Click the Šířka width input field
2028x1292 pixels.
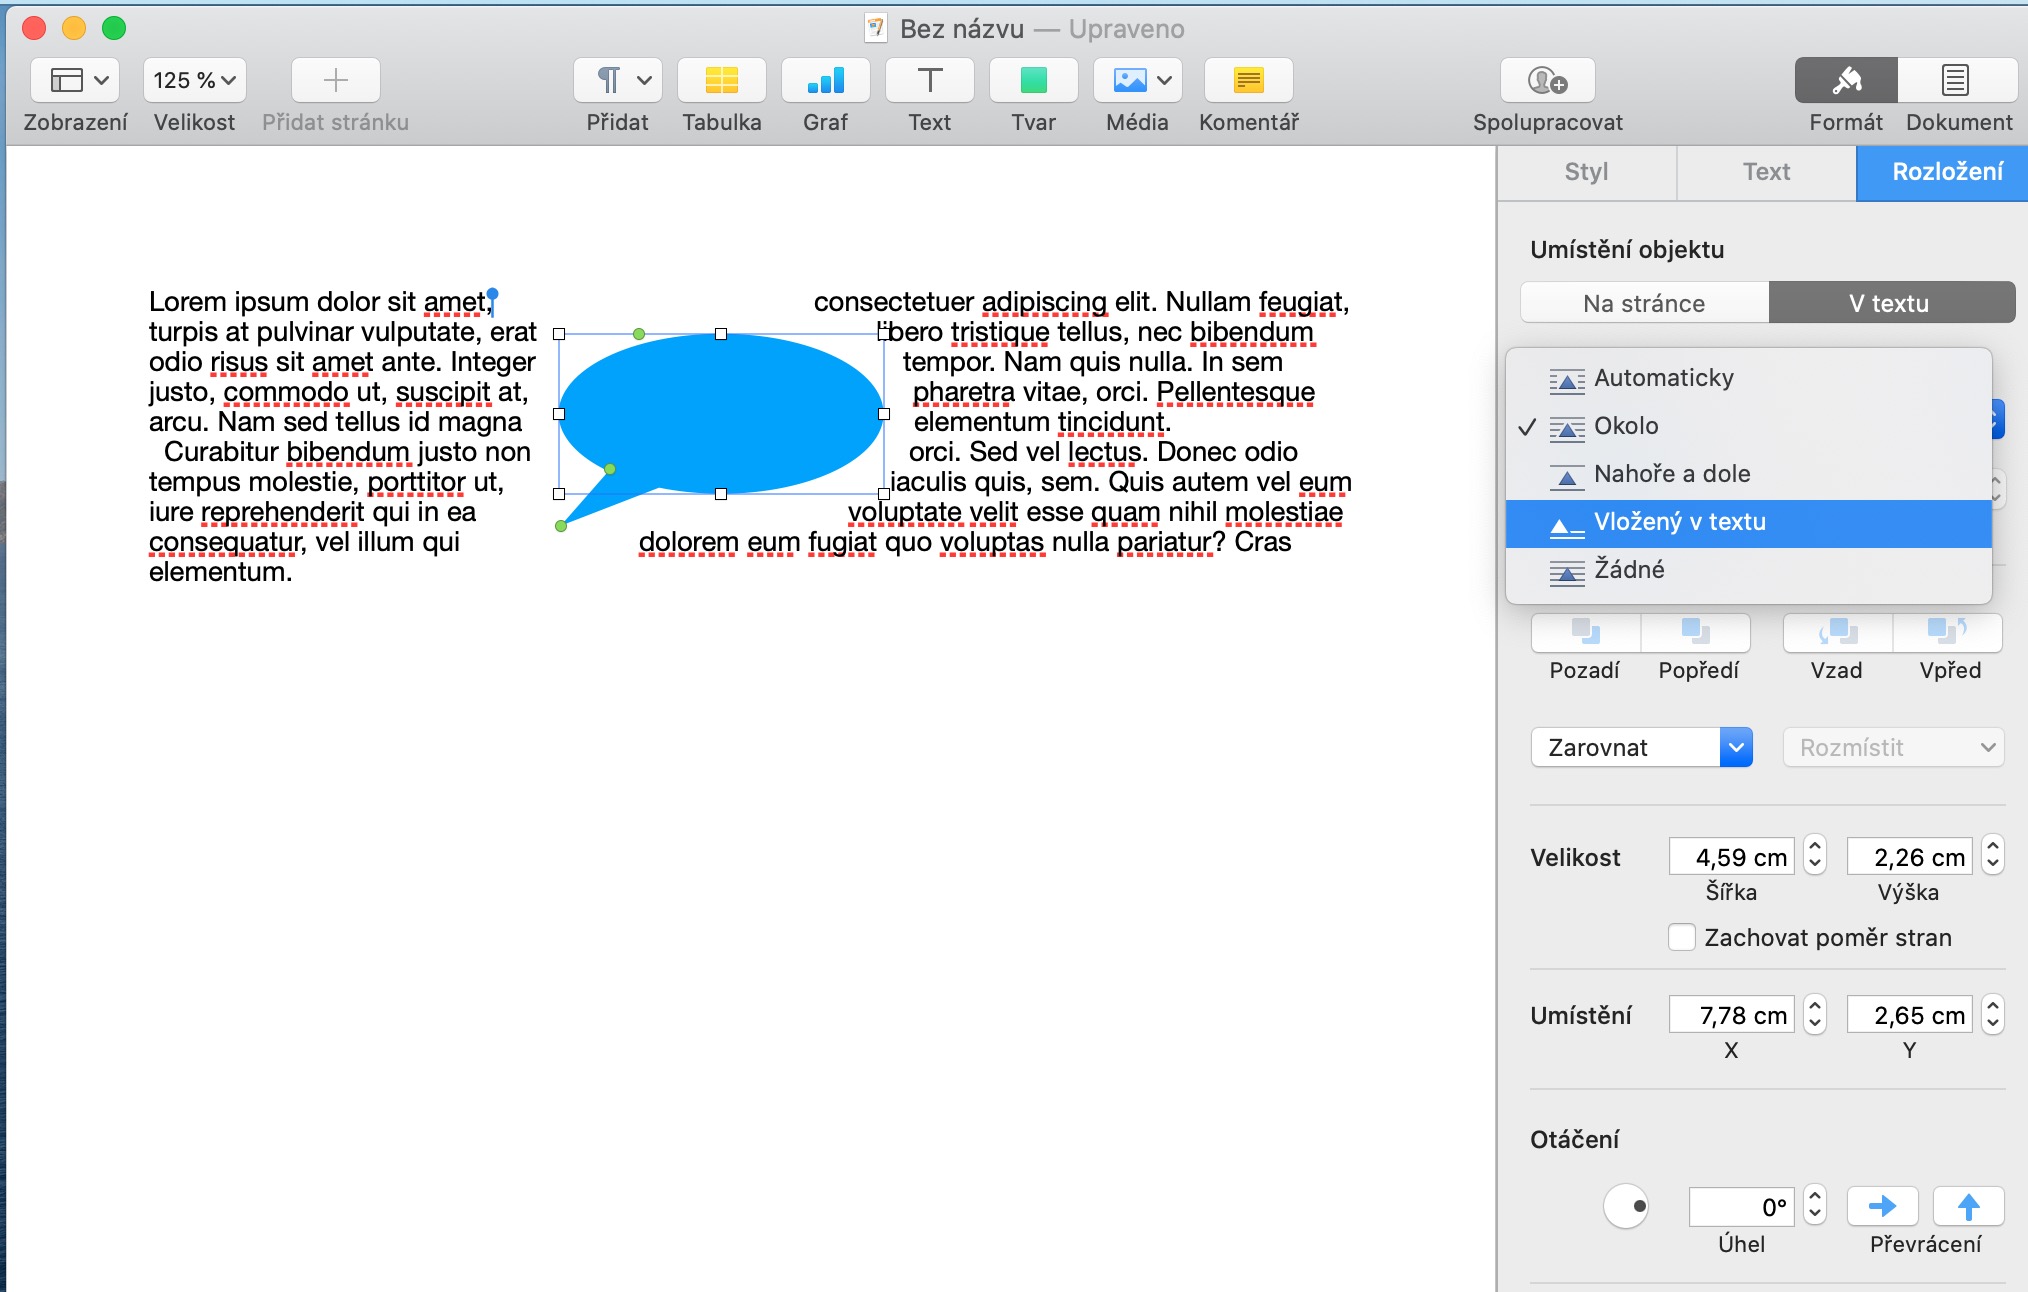tap(1731, 857)
